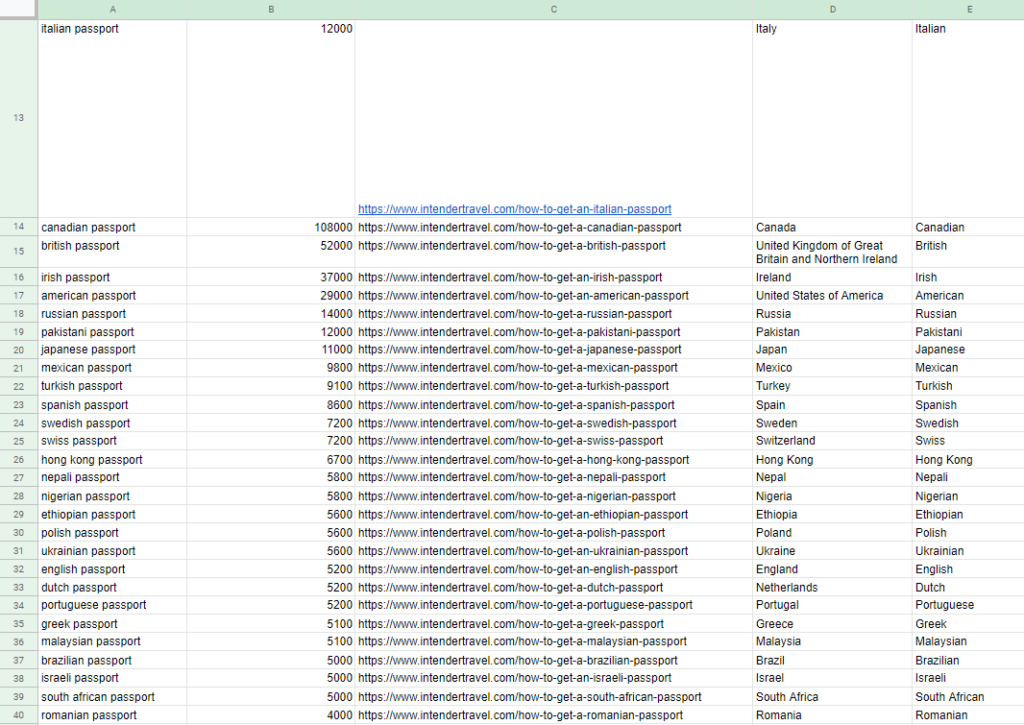Select column A header
The image size is (1024, 725).
coord(112,9)
